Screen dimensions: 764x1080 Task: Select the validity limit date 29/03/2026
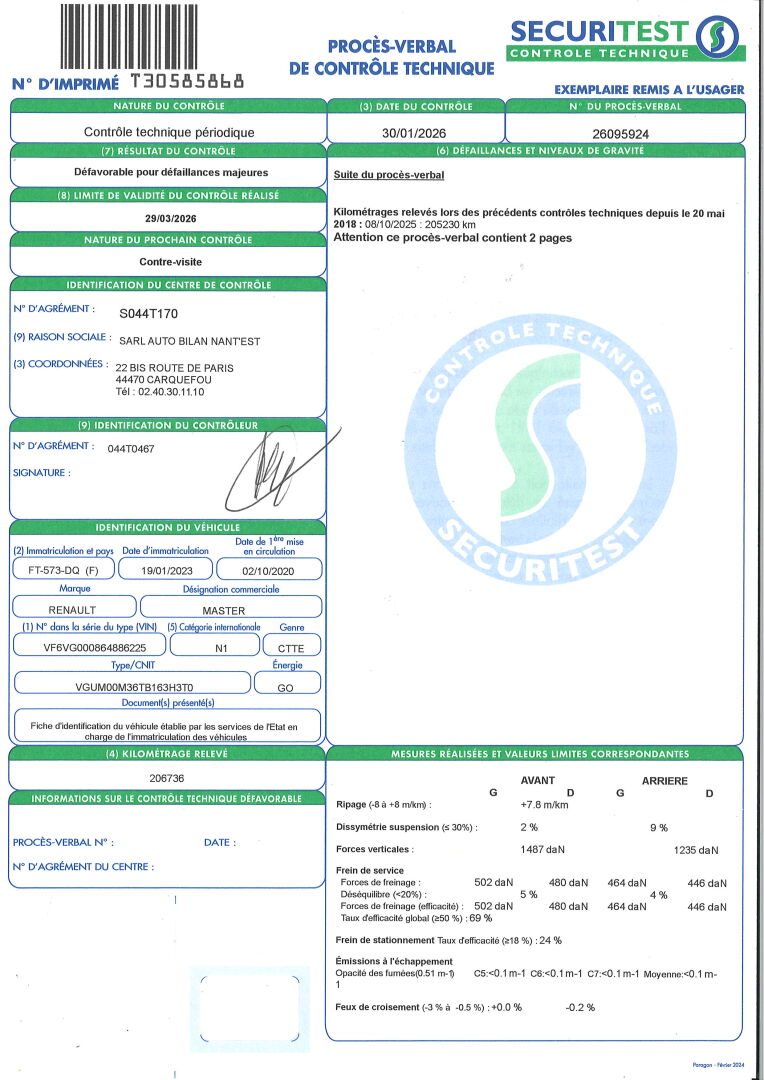tap(168, 219)
